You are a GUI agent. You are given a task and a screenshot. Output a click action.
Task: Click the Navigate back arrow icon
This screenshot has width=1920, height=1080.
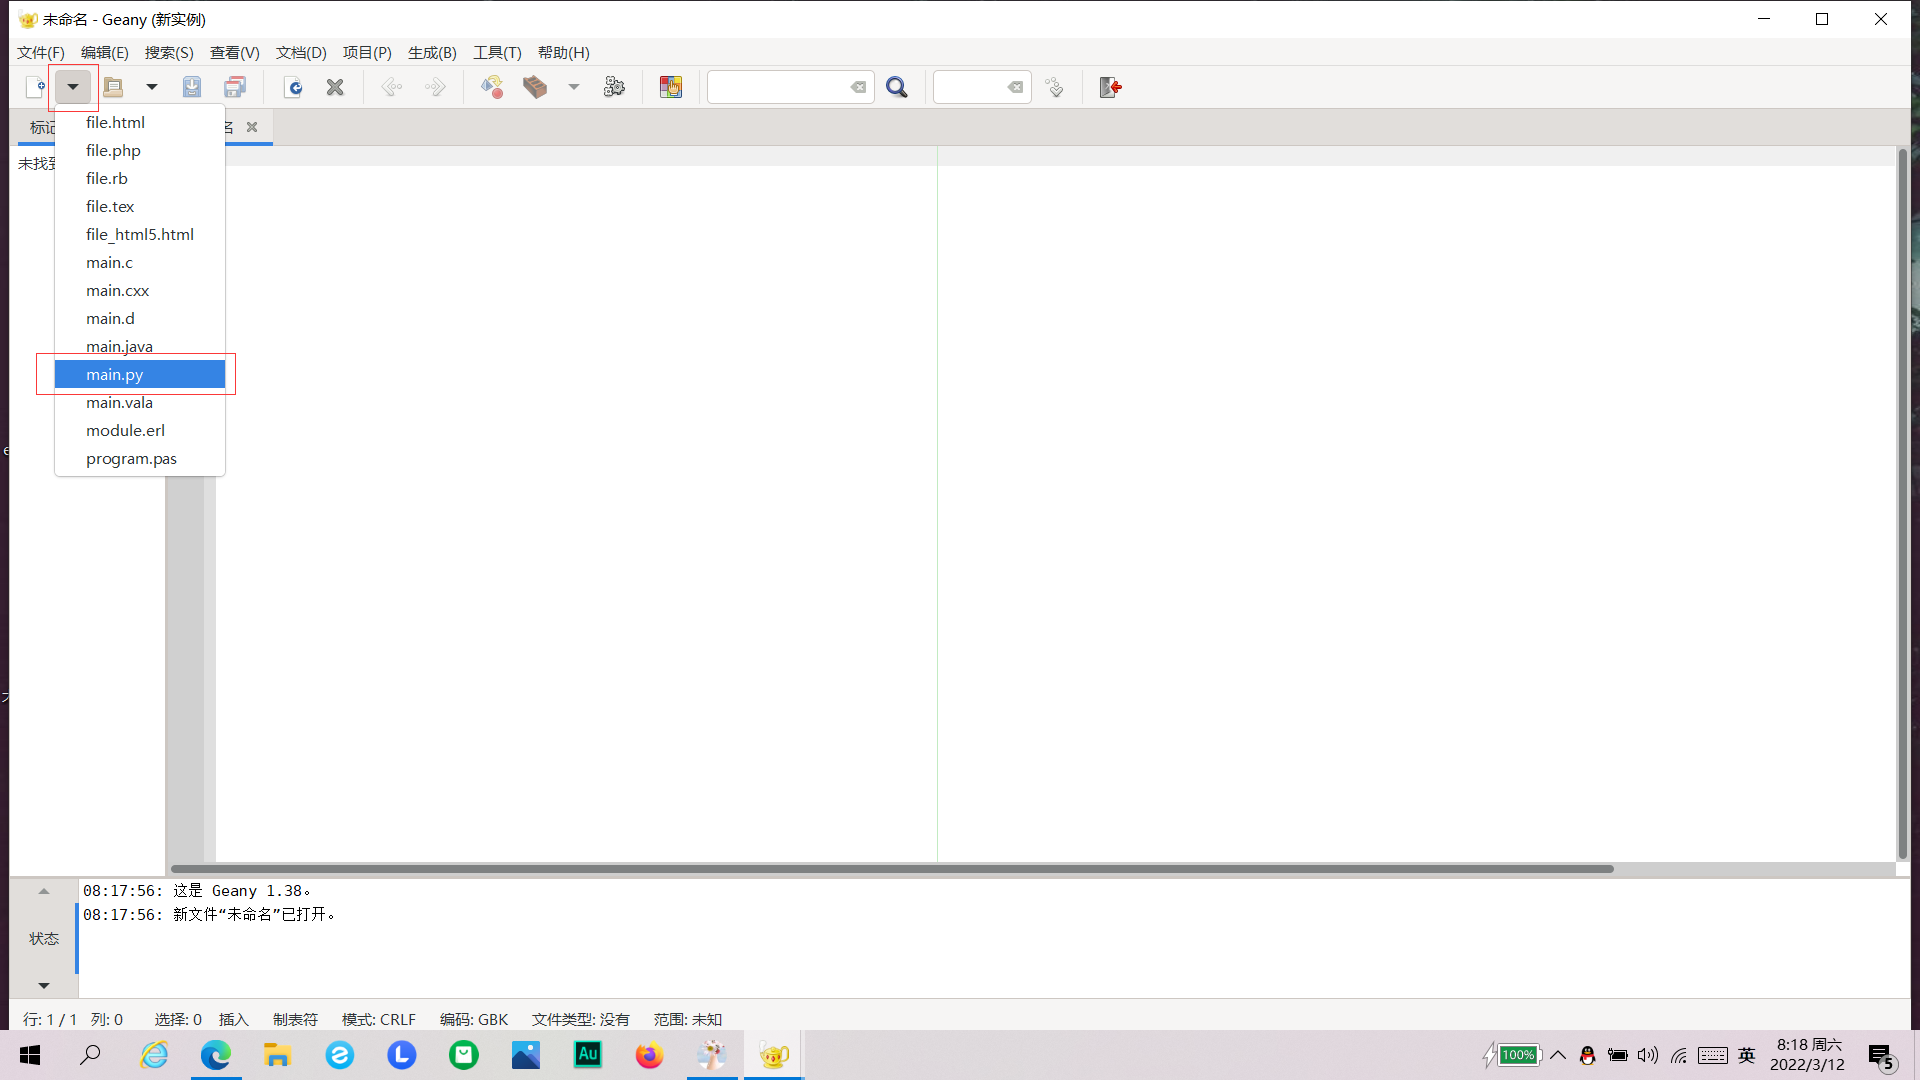[391, 87]
